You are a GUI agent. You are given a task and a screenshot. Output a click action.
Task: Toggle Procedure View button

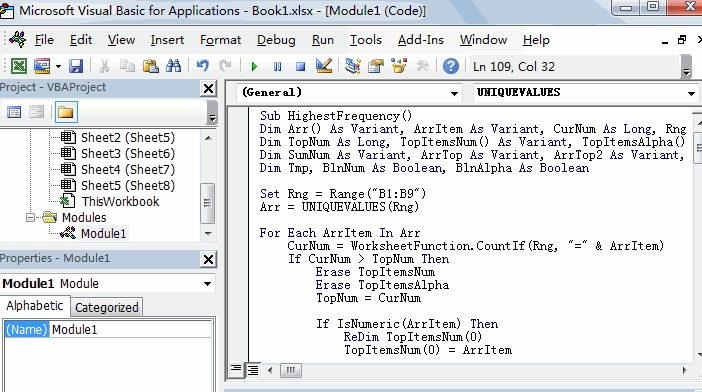(x=235, y=370)
